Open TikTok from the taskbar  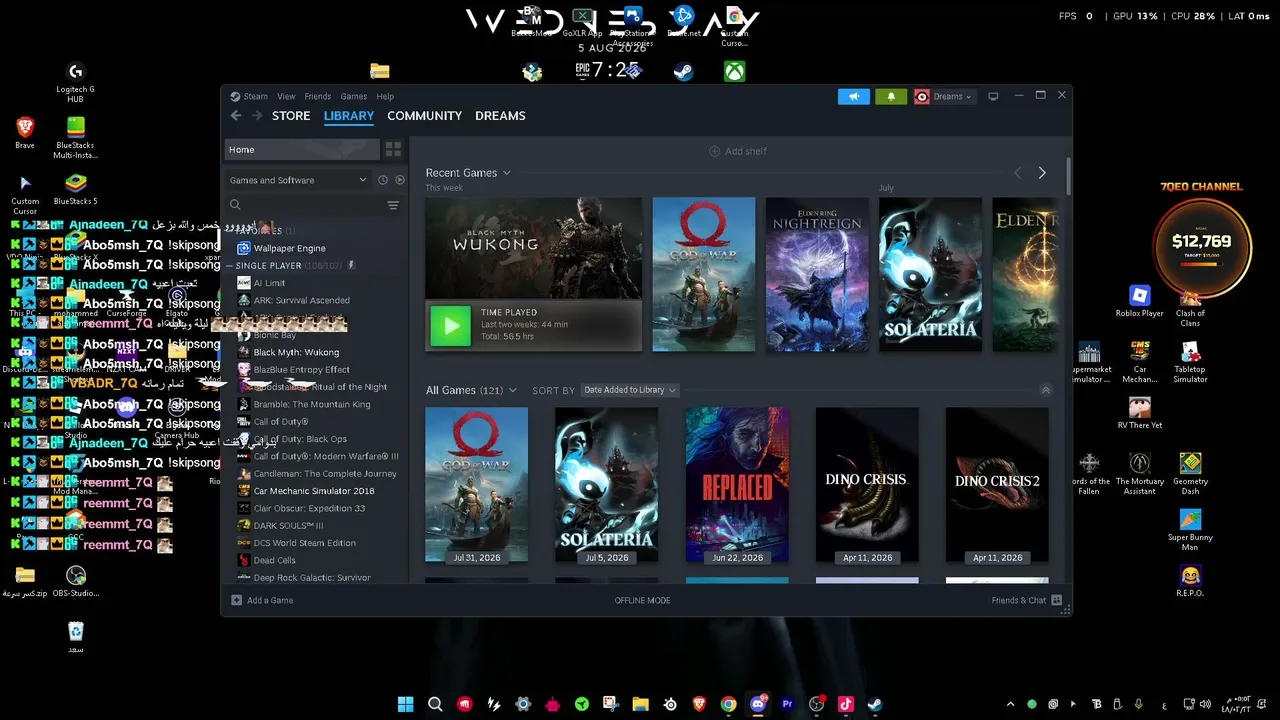coord(846,704)
